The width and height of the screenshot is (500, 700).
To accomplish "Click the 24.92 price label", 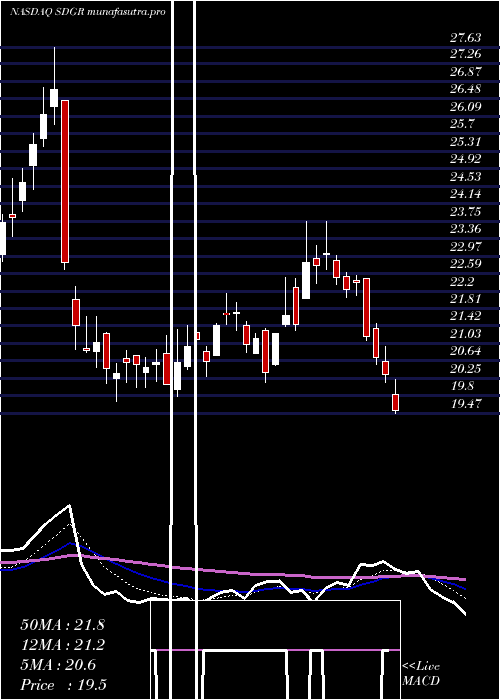I will [466, 159].
